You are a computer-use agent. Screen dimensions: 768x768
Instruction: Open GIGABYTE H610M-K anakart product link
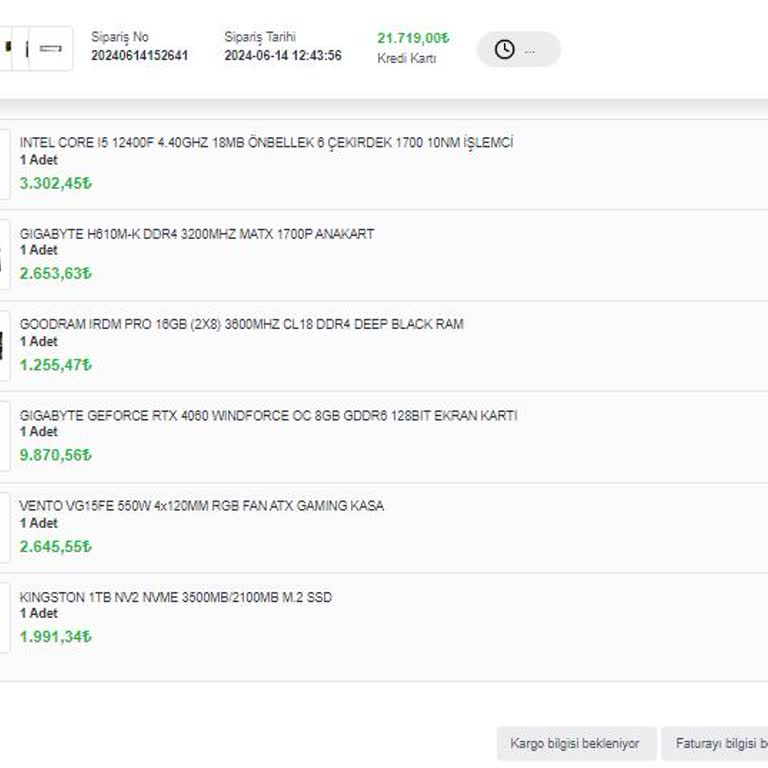tap(197, 234)
